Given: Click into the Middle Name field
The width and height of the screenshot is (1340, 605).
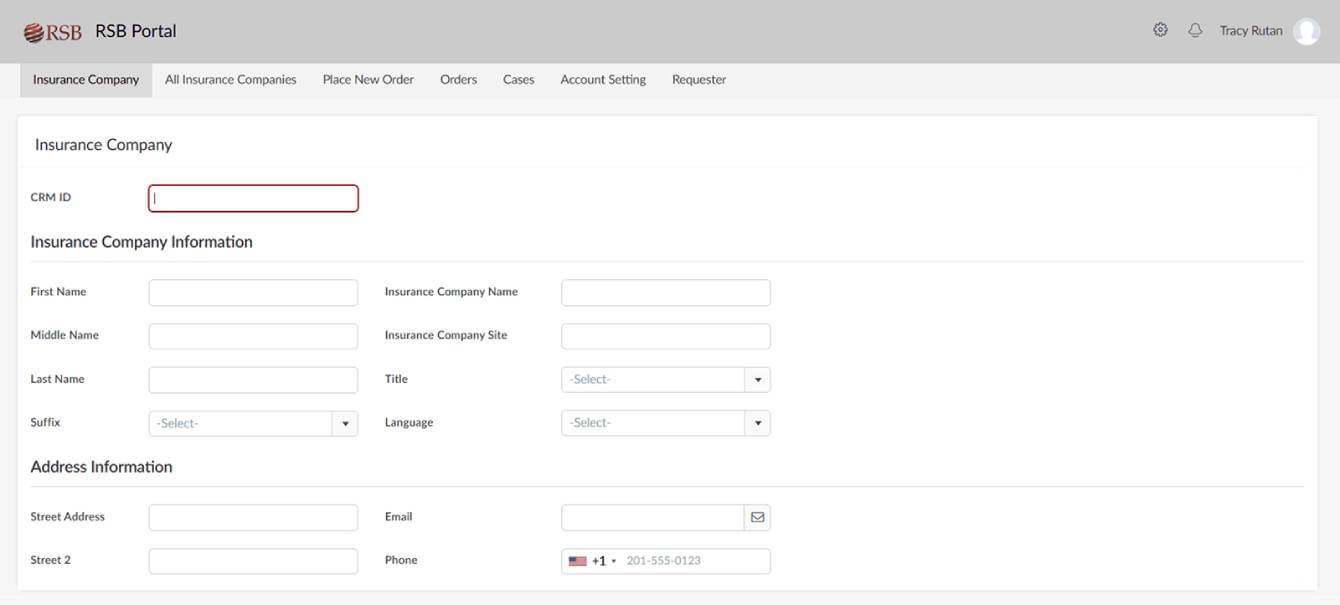Looking at the screenshot, I should [x=253, y=336].
